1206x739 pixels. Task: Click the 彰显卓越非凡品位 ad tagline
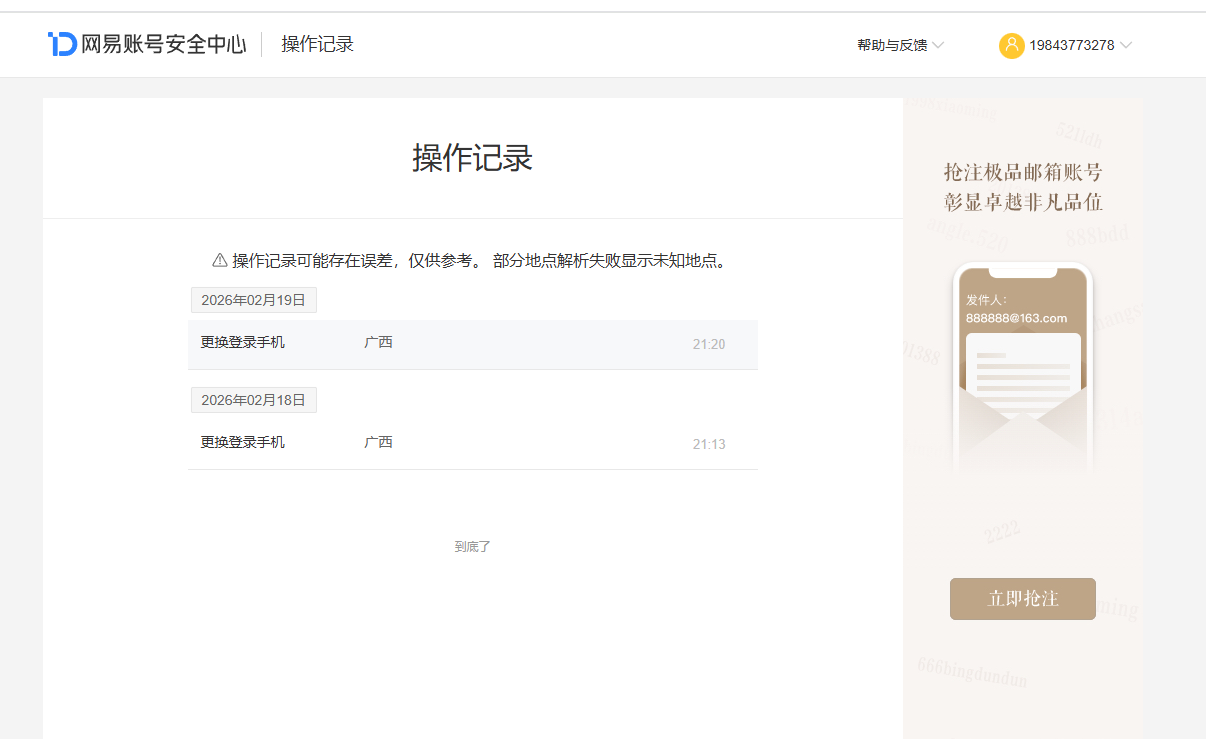pos(1023,202)
